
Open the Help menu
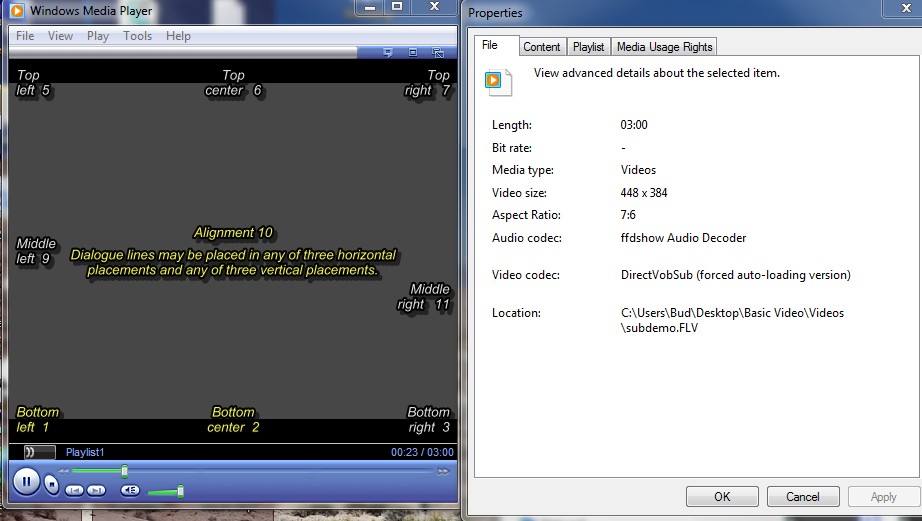click(x=178, y=36)
